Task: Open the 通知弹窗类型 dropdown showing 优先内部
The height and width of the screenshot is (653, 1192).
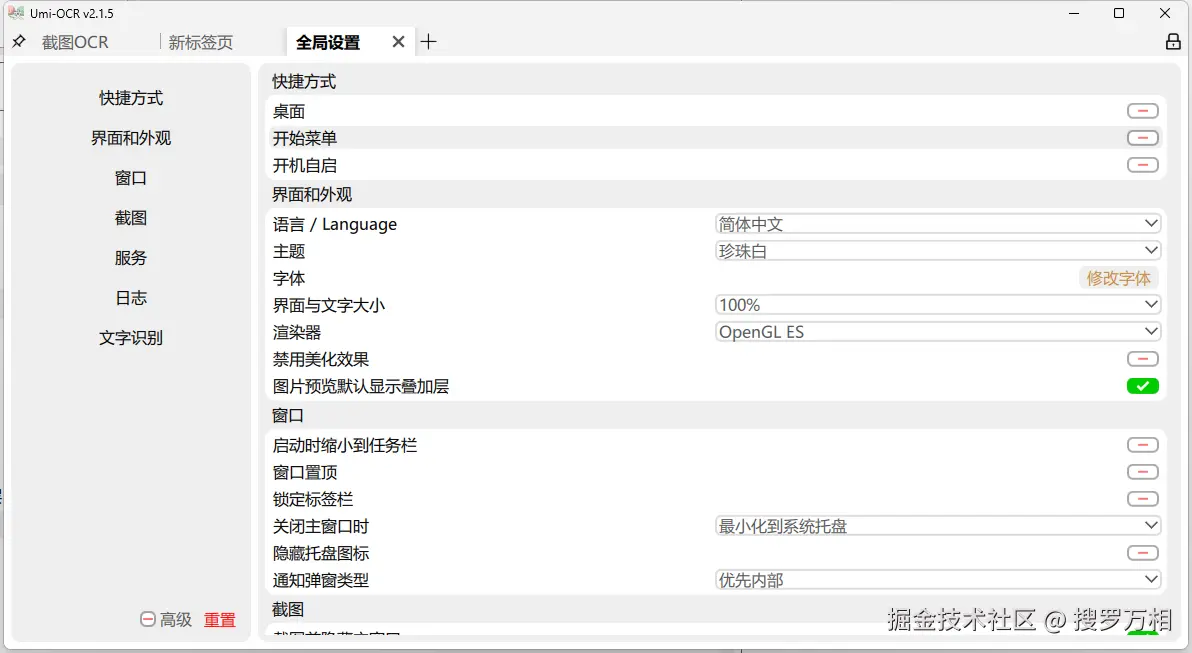Action: (x=938, y=580)
